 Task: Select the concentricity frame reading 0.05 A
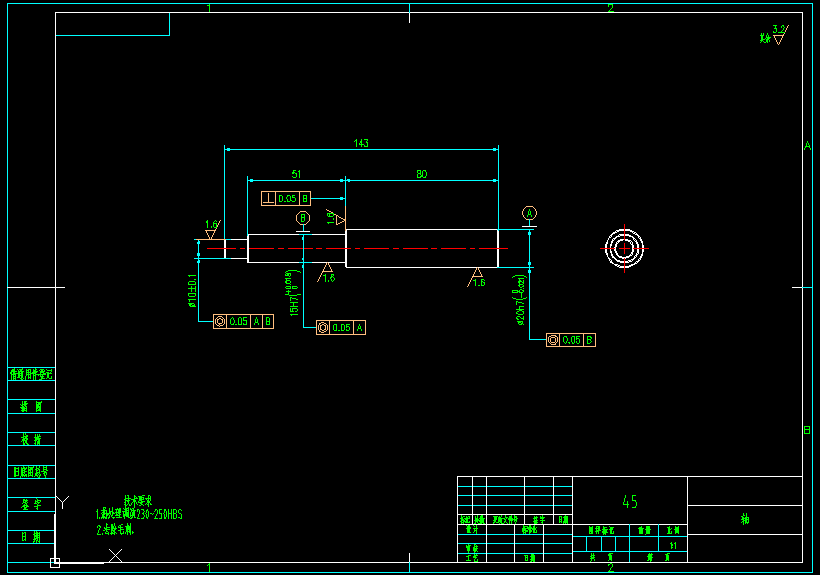[340, 328]
